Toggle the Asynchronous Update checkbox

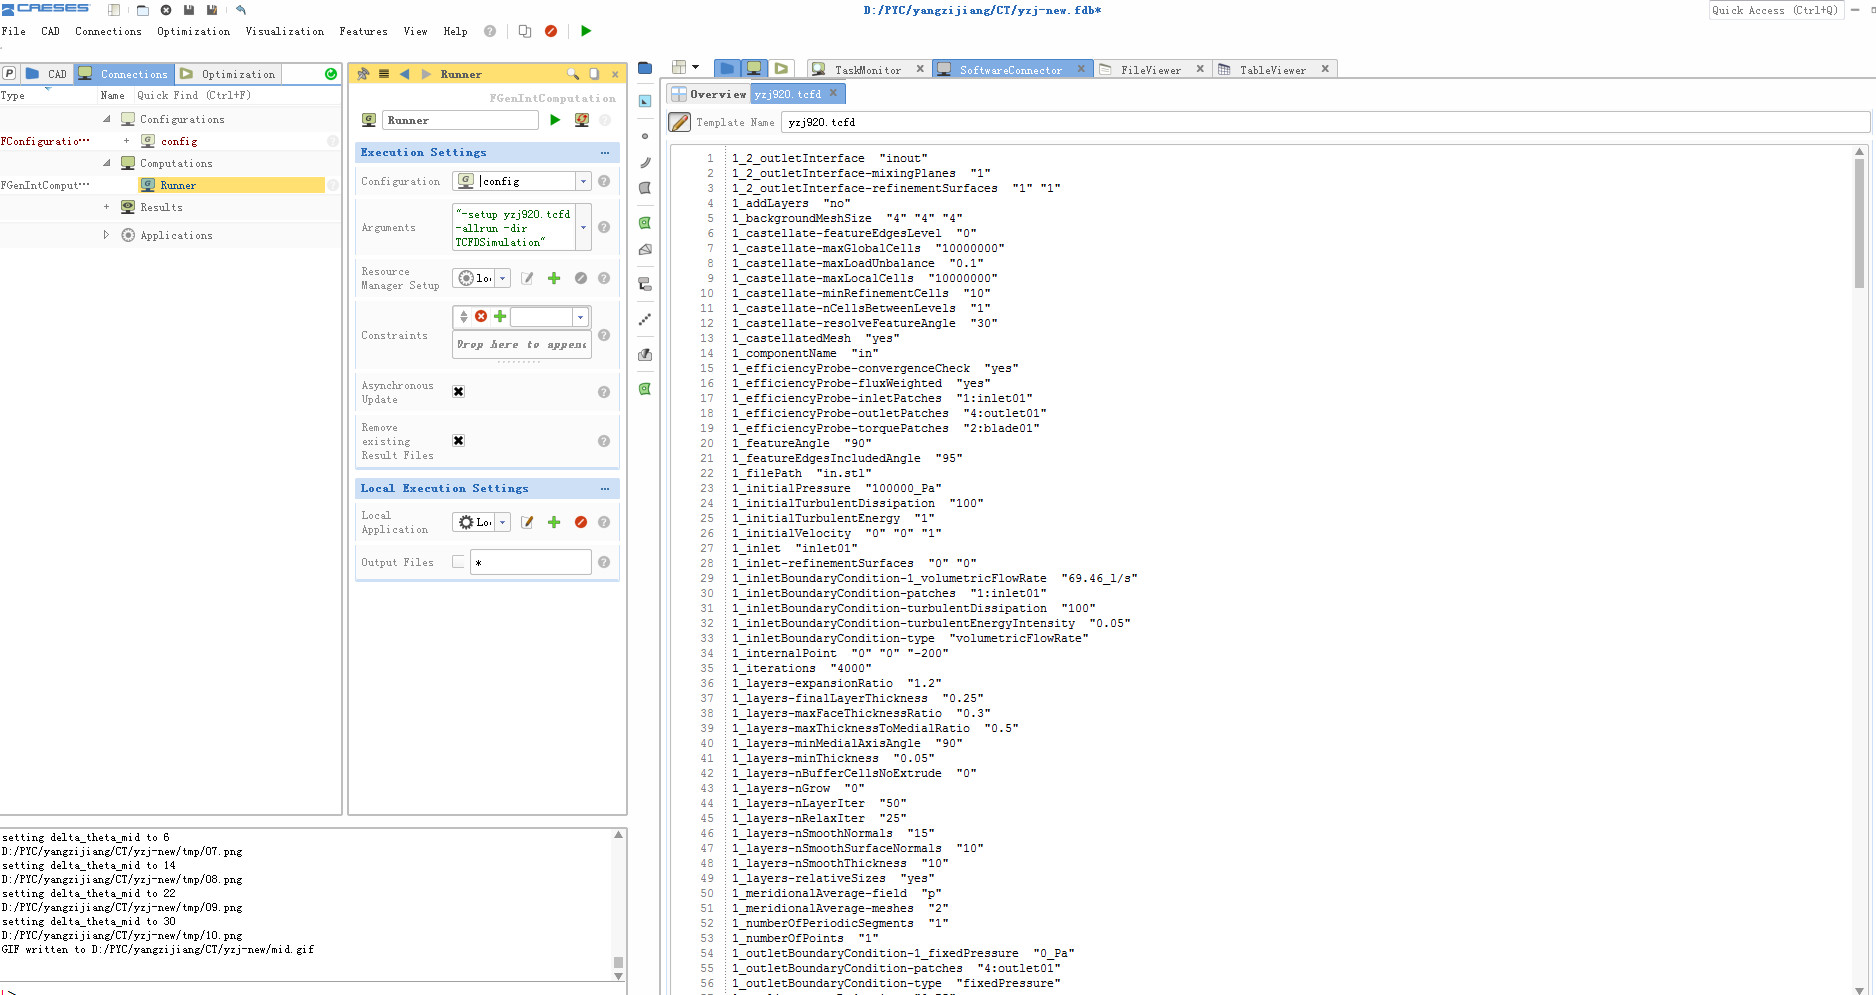458,392
